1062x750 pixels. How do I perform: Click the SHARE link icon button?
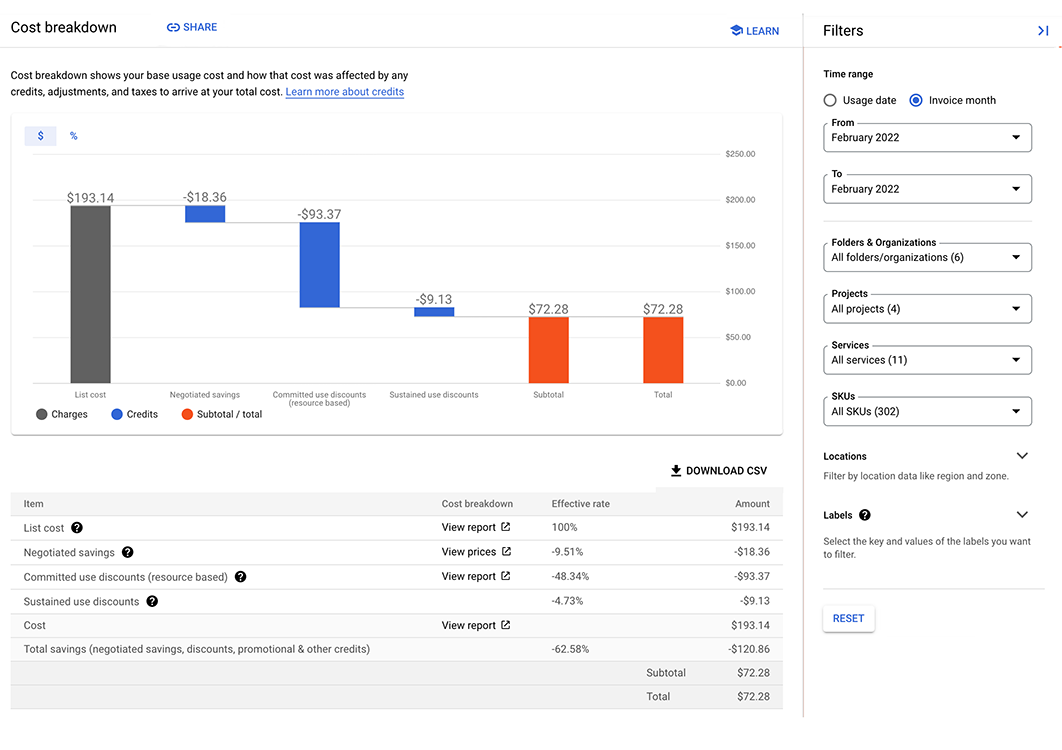point(192,27)
